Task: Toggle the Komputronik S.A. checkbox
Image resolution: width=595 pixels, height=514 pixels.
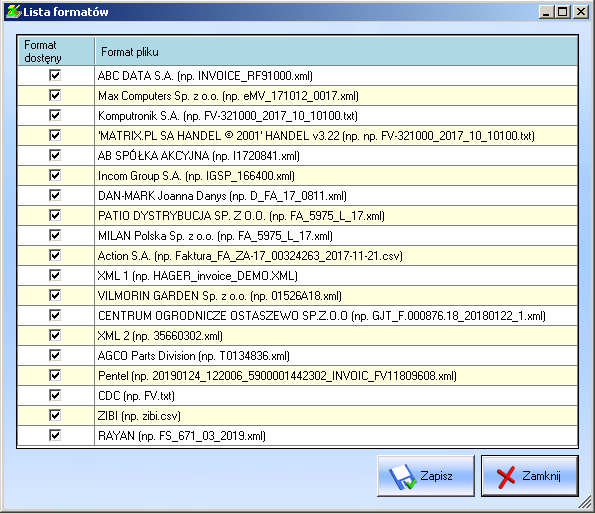Action: [55, 115]
